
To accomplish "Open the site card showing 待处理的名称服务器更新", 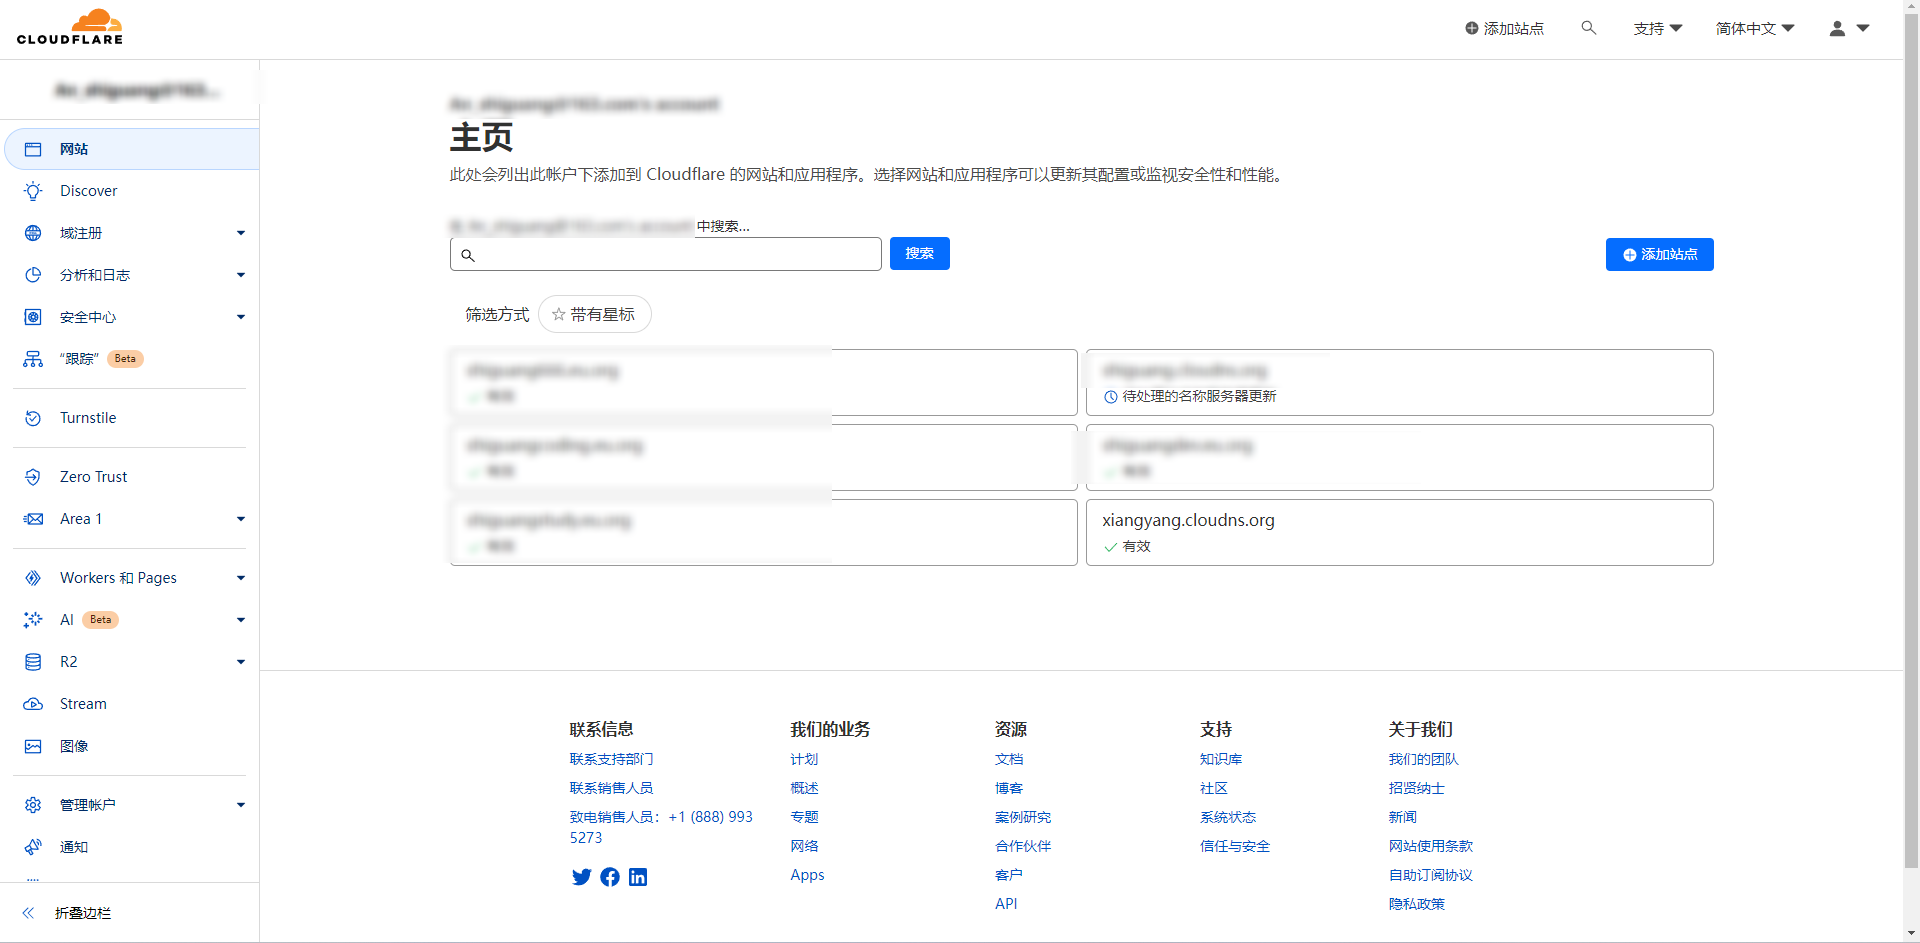I will pyautogui.click(x=1399, y=382).
